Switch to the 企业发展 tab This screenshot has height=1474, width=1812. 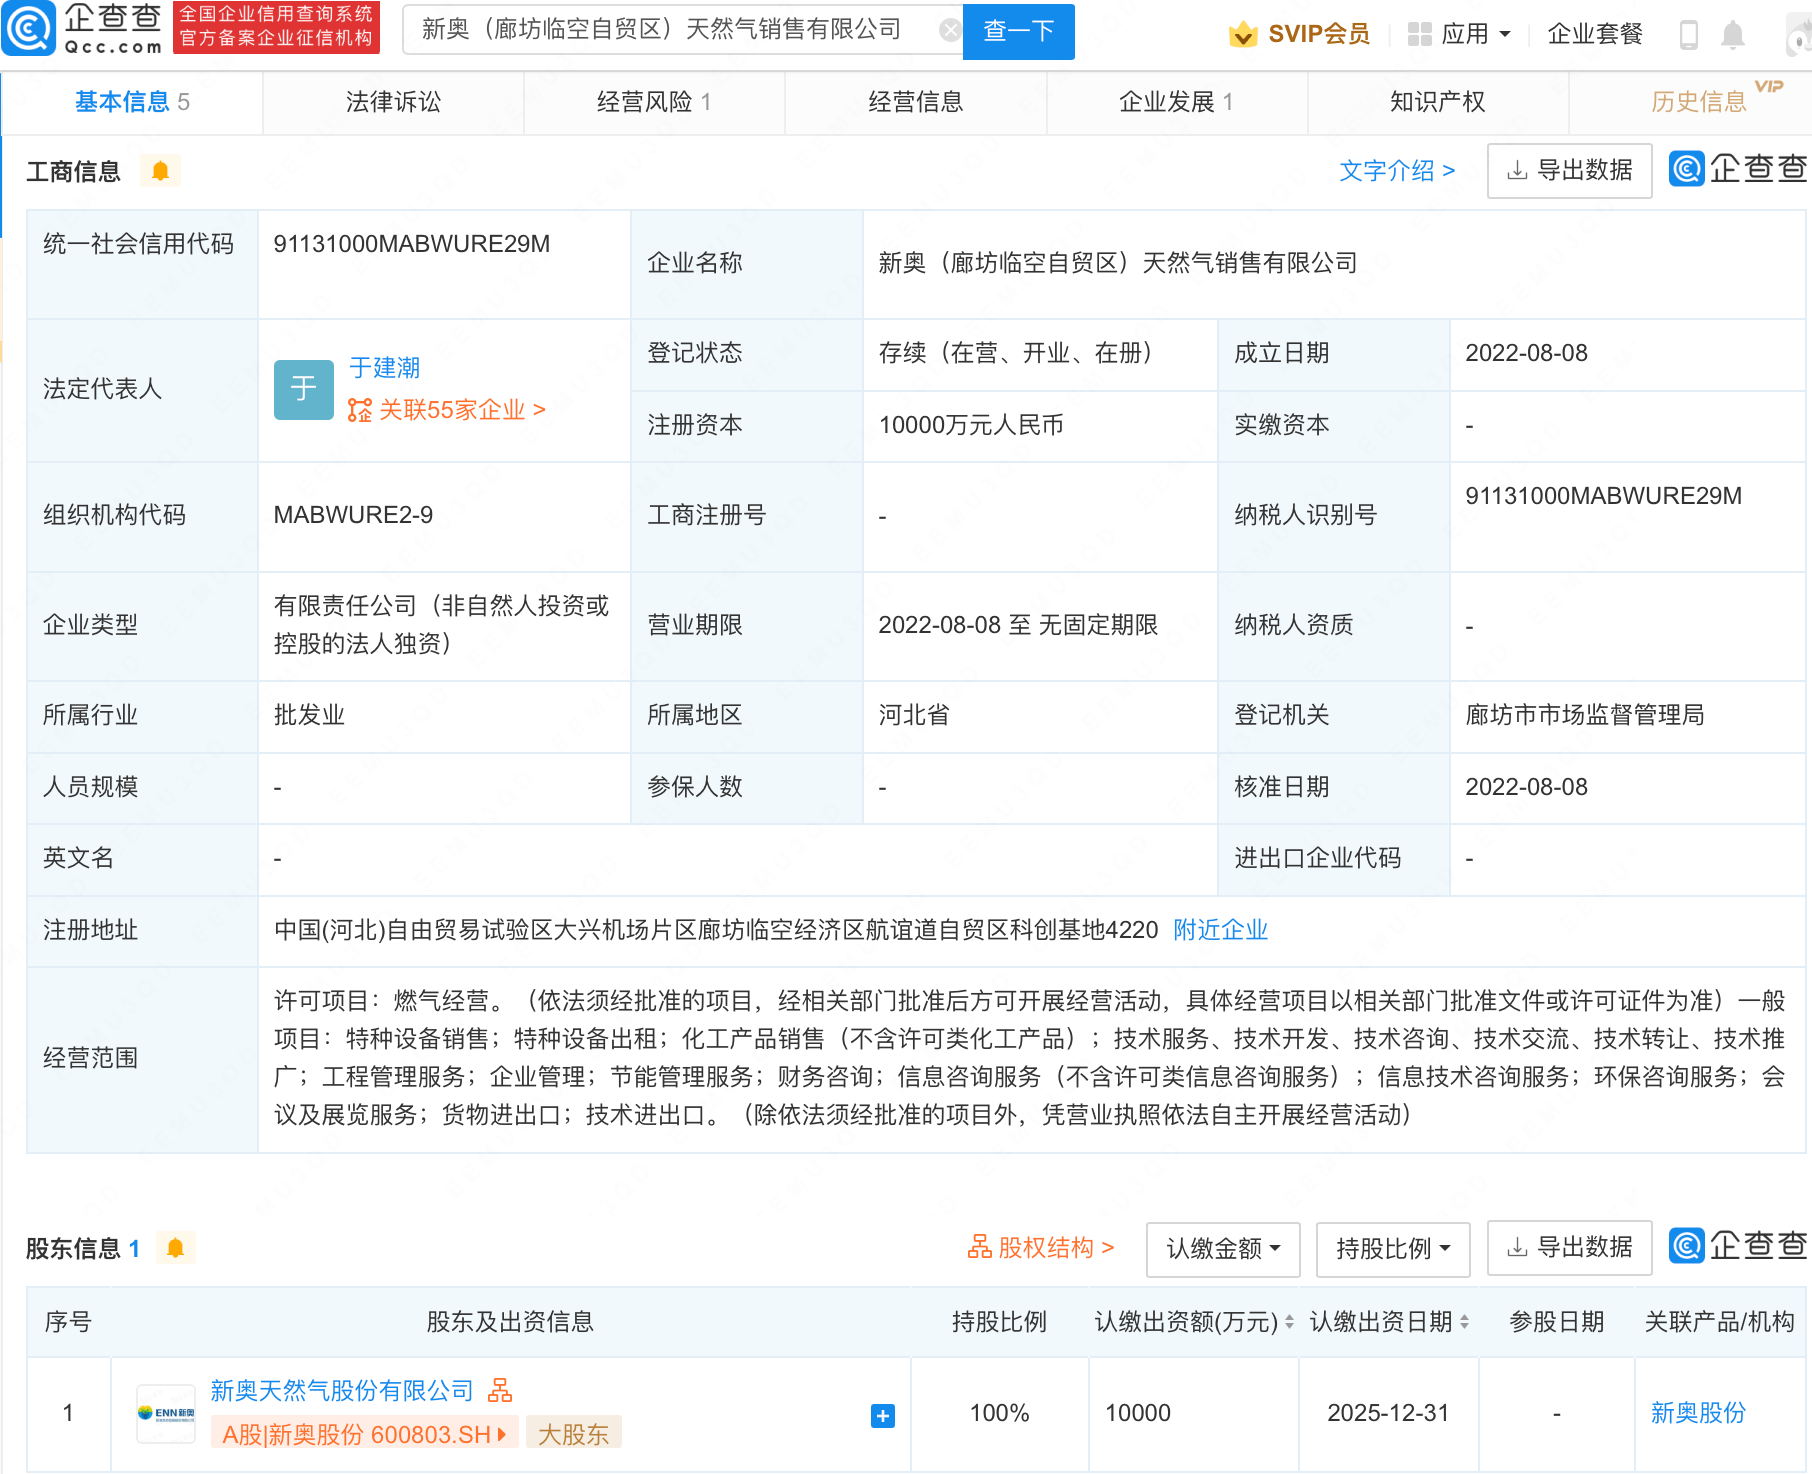tap(1176, 102)
